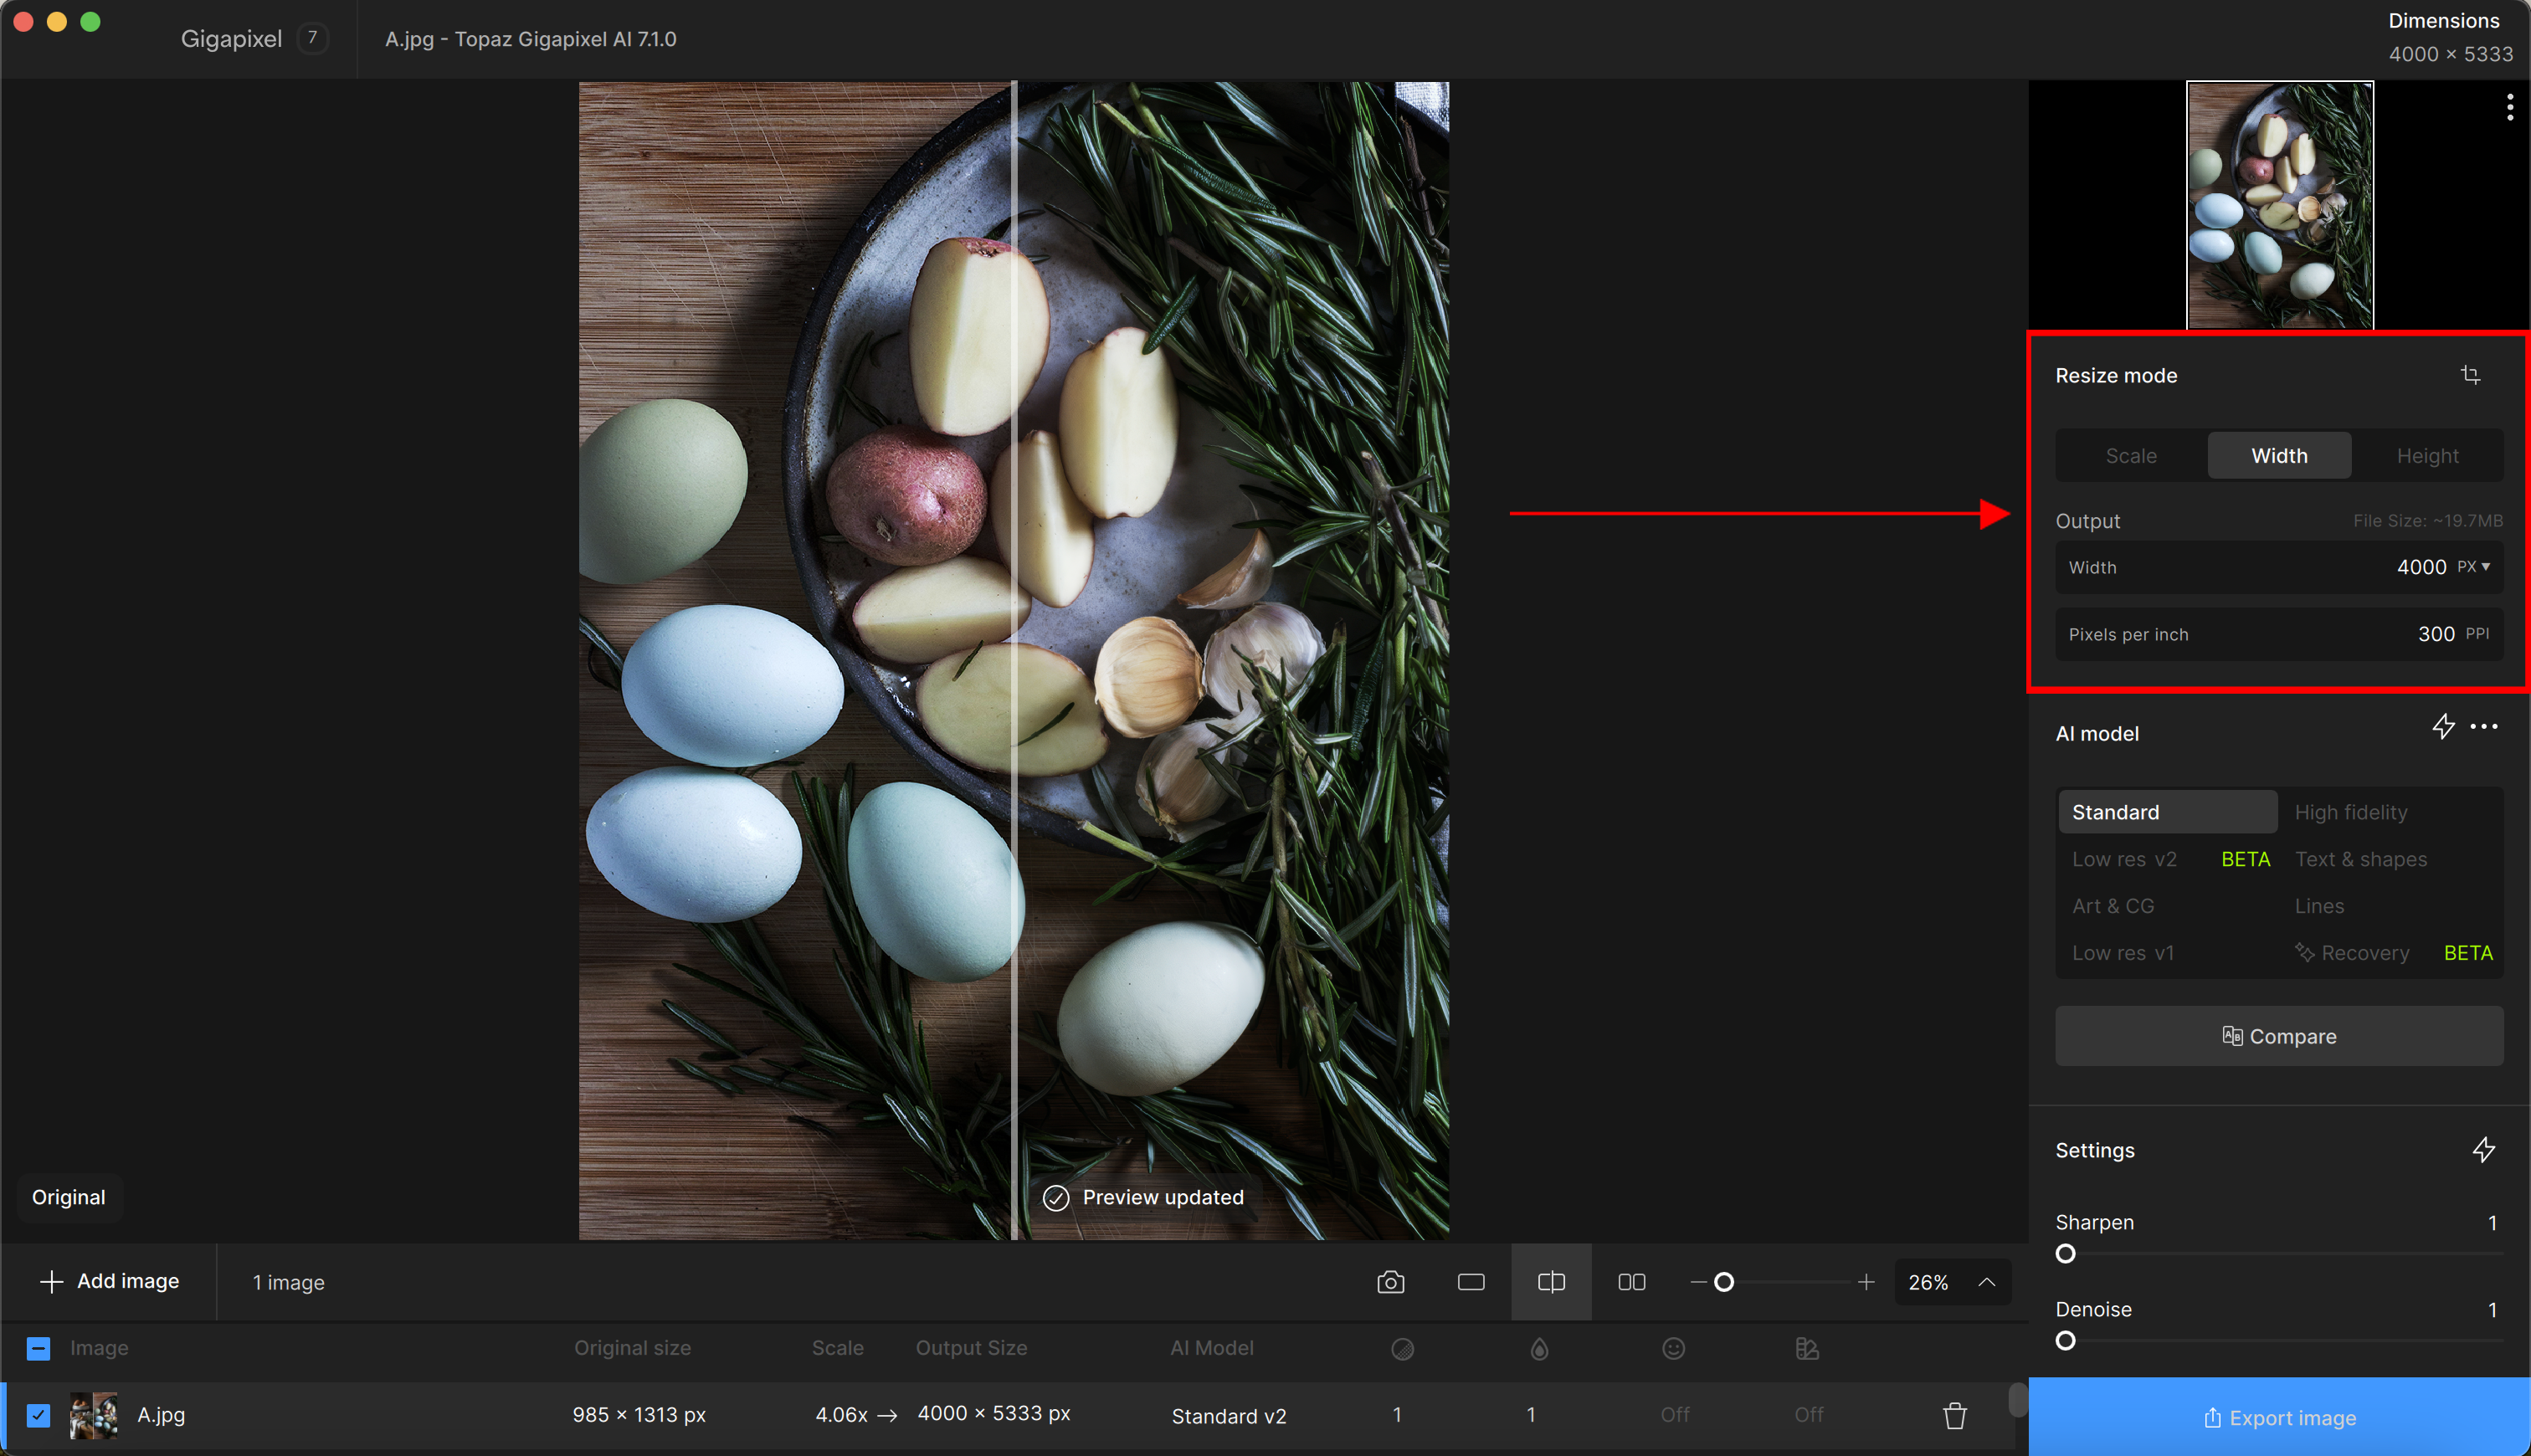Delete A.jpg with the trash icon

coord(1954,1415)
